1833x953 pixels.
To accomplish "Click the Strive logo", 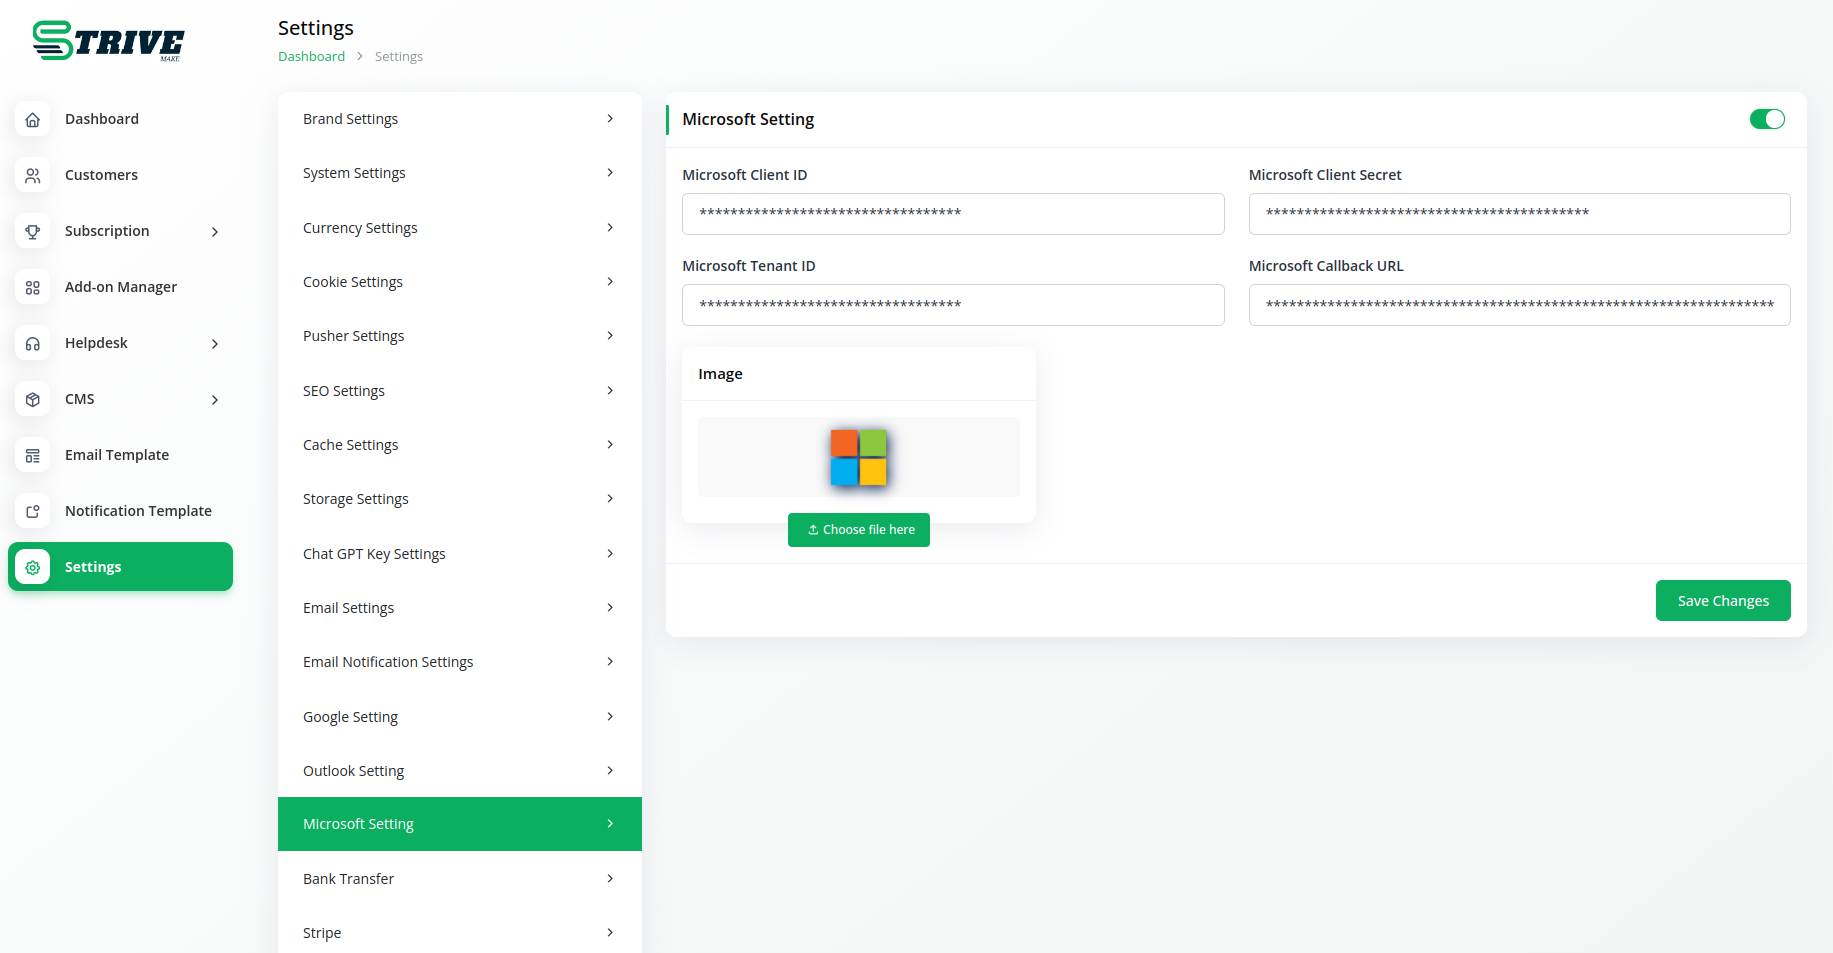I will click(108, 41).
